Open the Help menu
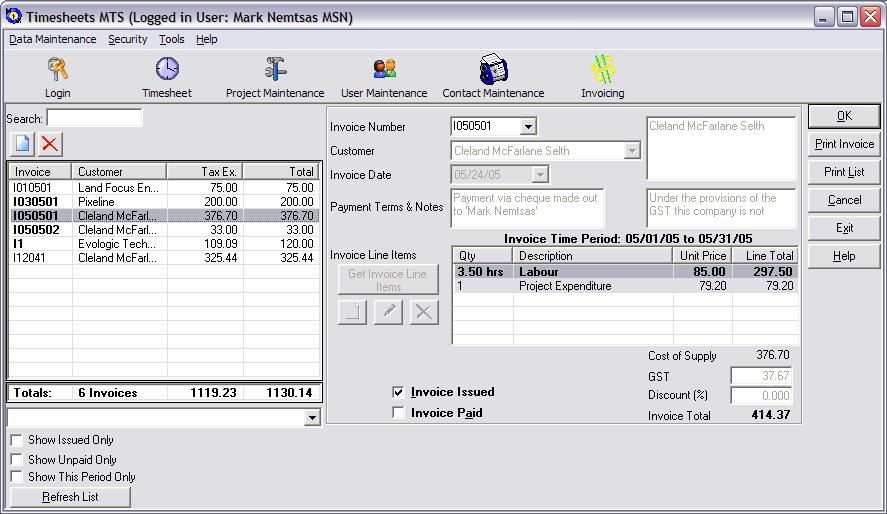 click(206, 39)
